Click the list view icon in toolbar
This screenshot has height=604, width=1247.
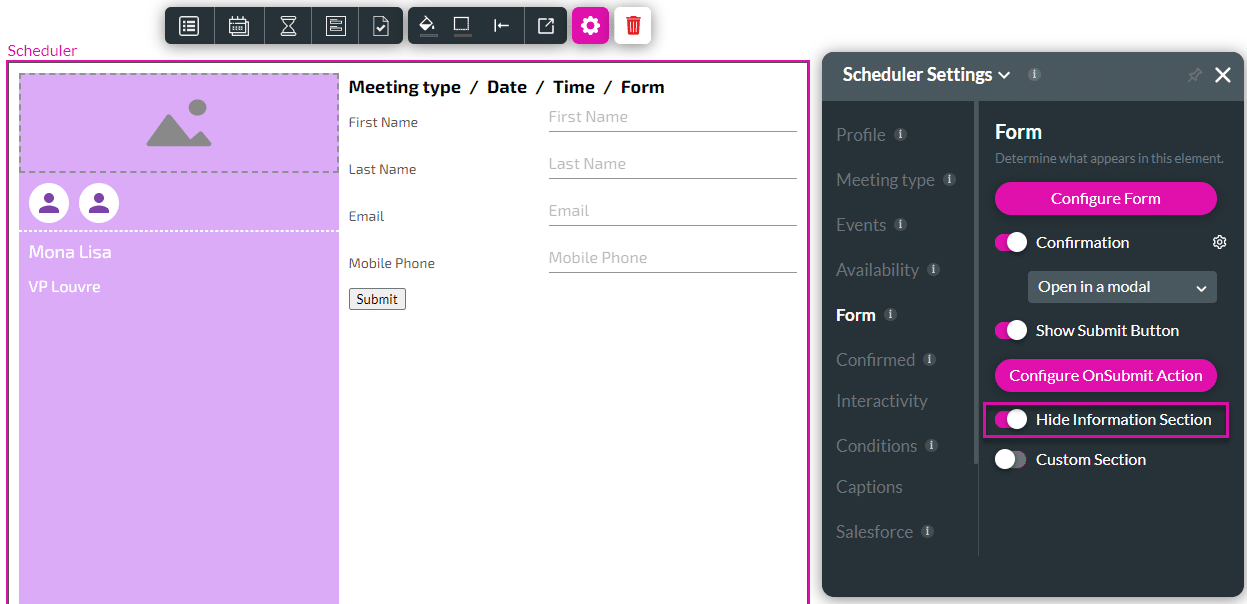(x=189, y=26)
